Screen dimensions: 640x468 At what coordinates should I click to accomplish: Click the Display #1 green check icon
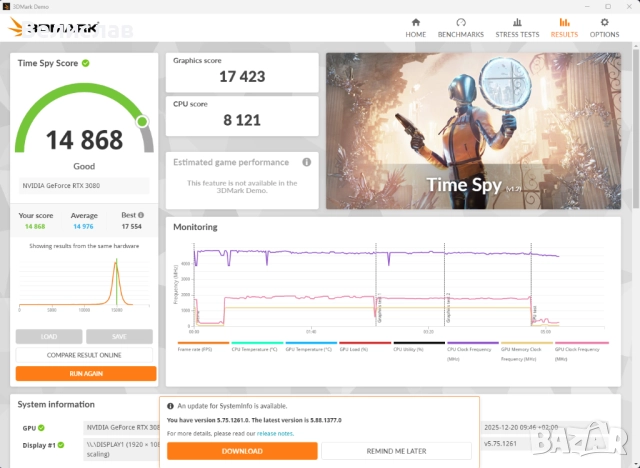61,445
